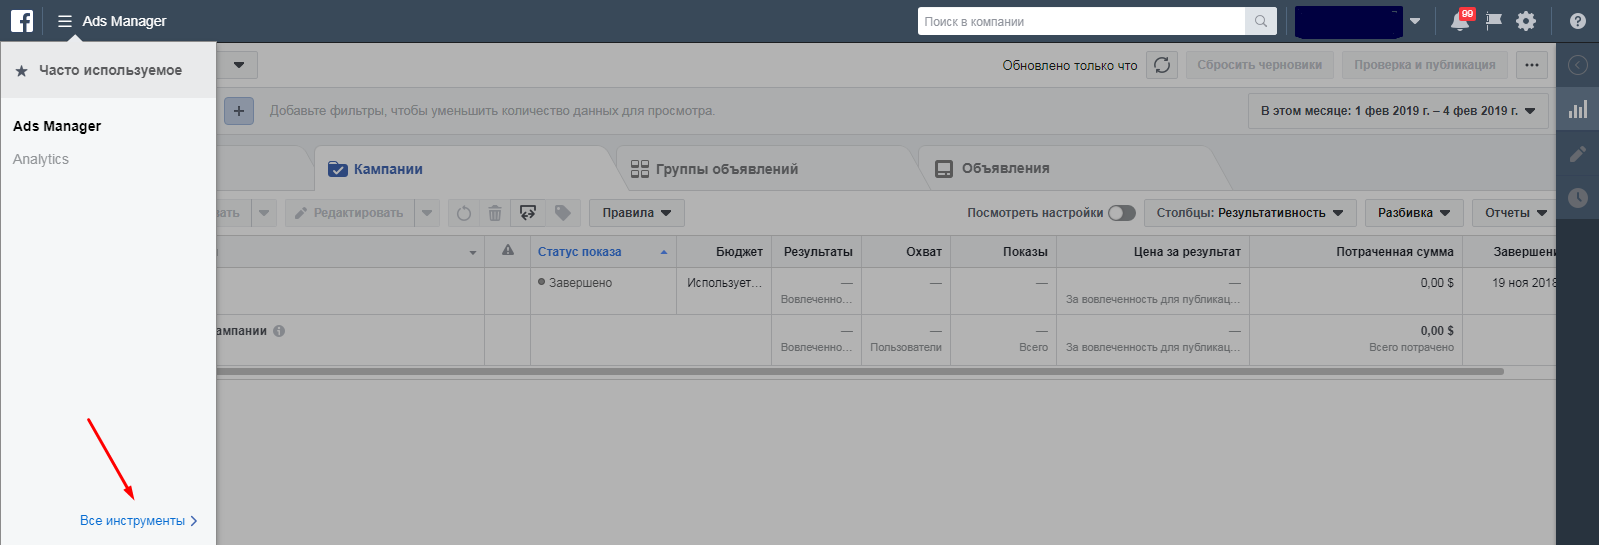The image size is (1599, 545).
Task: Click the Использует… budget cell
Action: tap(724, 291)
